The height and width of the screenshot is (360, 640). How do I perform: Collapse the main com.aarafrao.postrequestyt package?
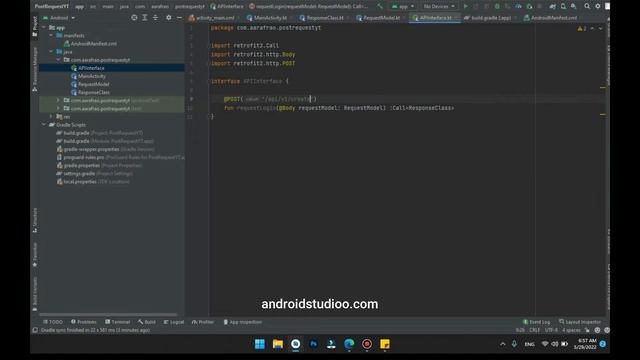[x=59, y=60]
